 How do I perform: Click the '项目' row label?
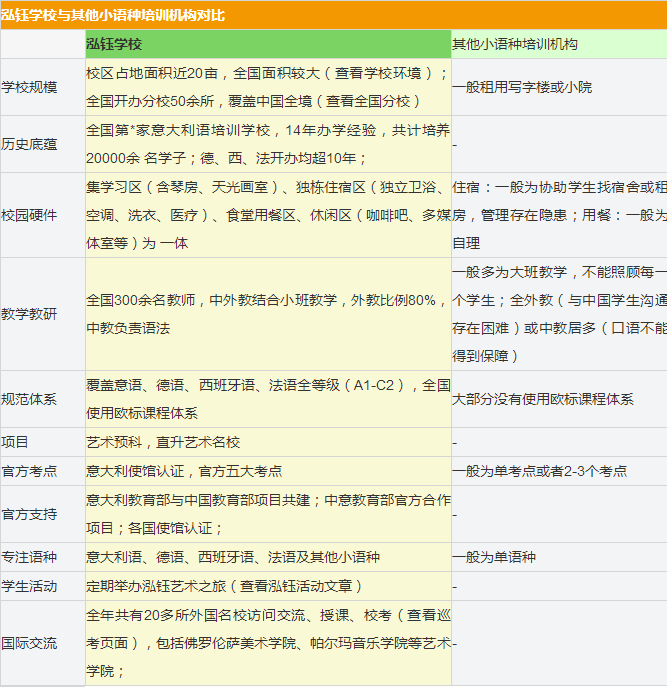coord(14,442)
